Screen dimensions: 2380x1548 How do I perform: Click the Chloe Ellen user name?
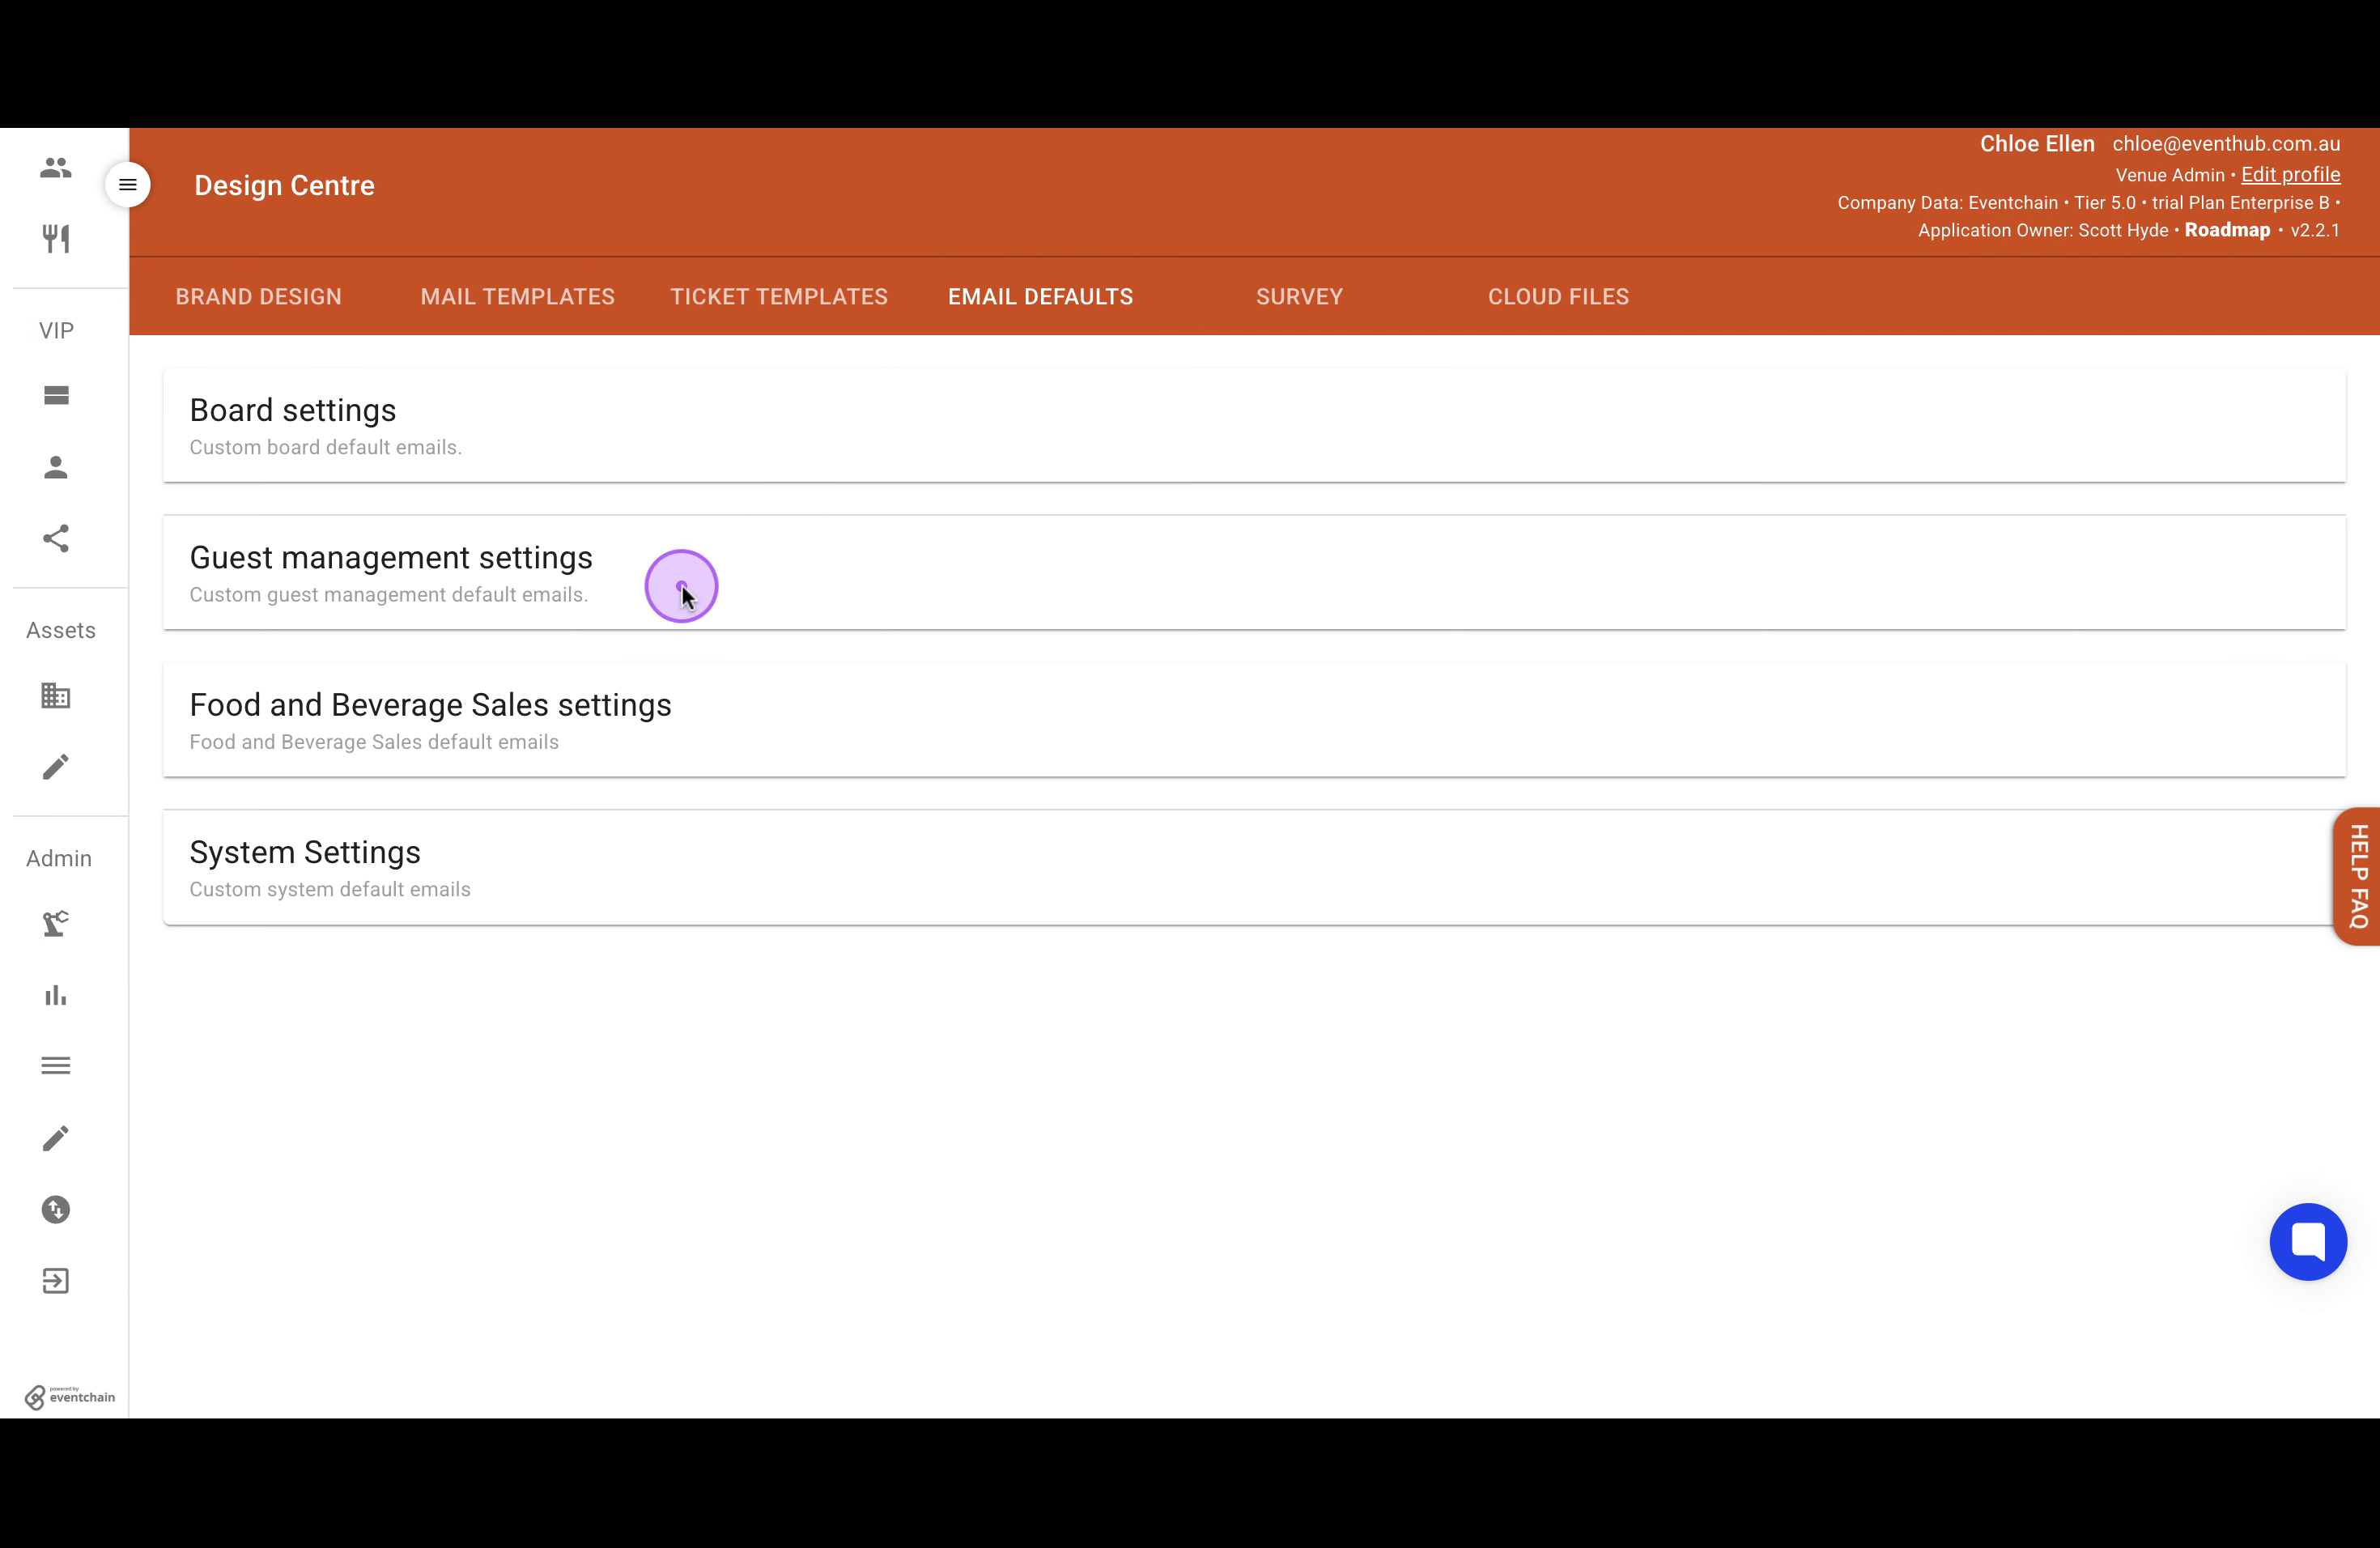coord(2037,144)
